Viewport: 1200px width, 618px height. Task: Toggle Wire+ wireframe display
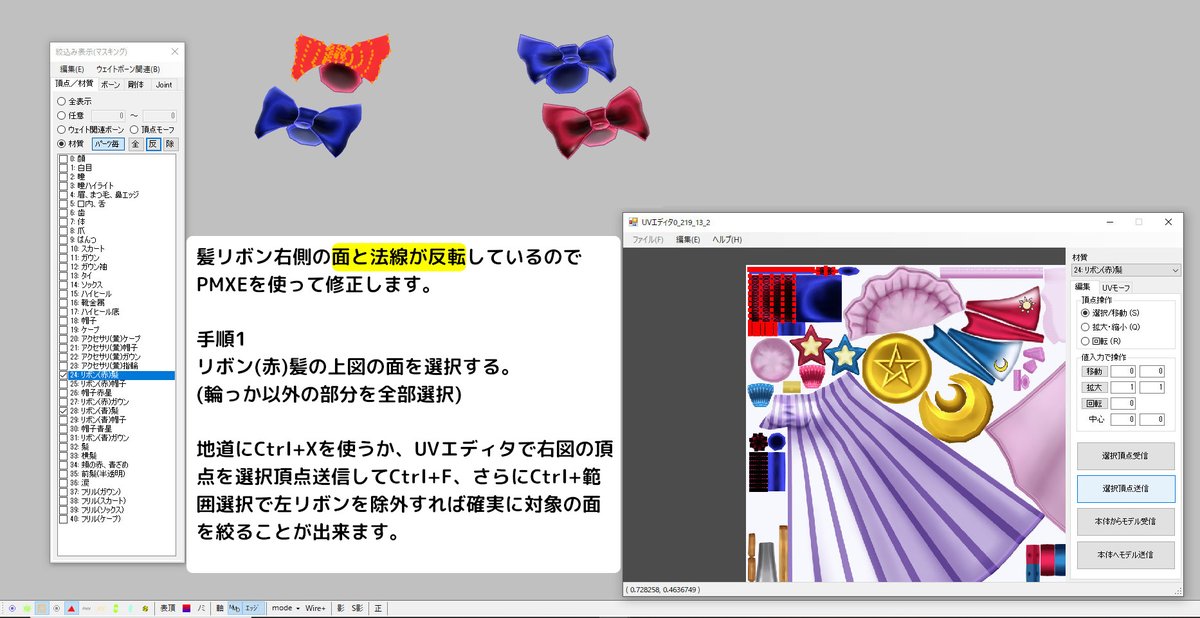(x=315, y=608)
